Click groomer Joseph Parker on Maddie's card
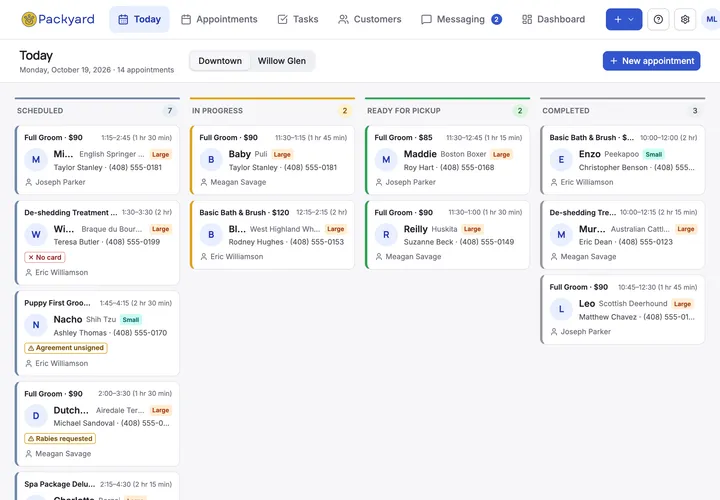720x500 pixels. (405, 182)
